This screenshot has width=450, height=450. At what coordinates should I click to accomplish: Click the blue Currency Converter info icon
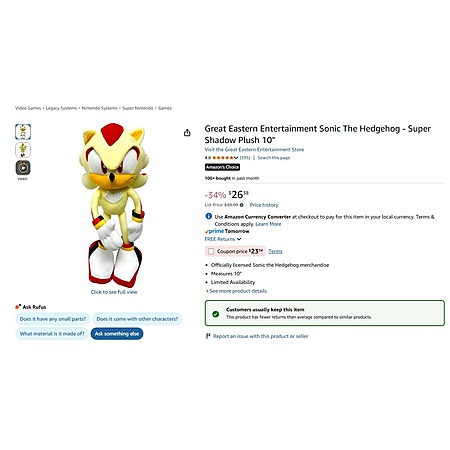pyautogui.click(x=209, y=216)
